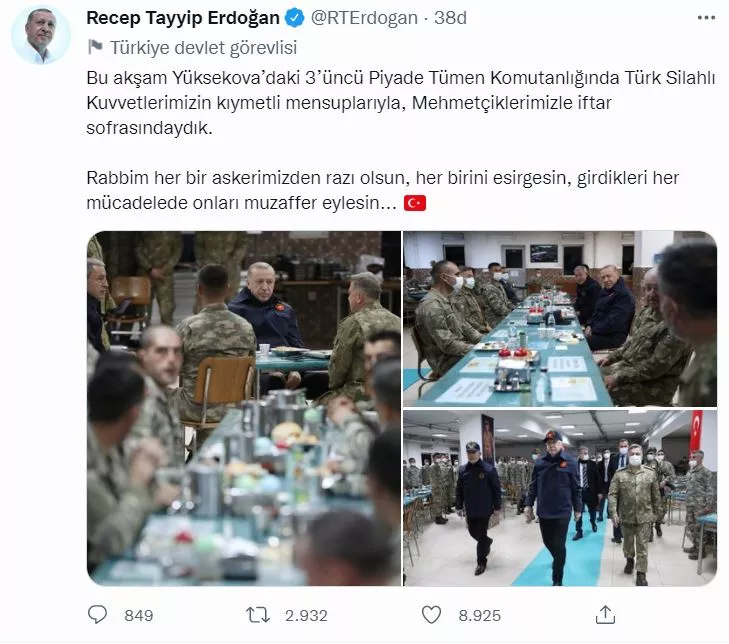Click the 849 replies count
The width and height of the screenshot is (729, 644).
click(x=139, y=616)
